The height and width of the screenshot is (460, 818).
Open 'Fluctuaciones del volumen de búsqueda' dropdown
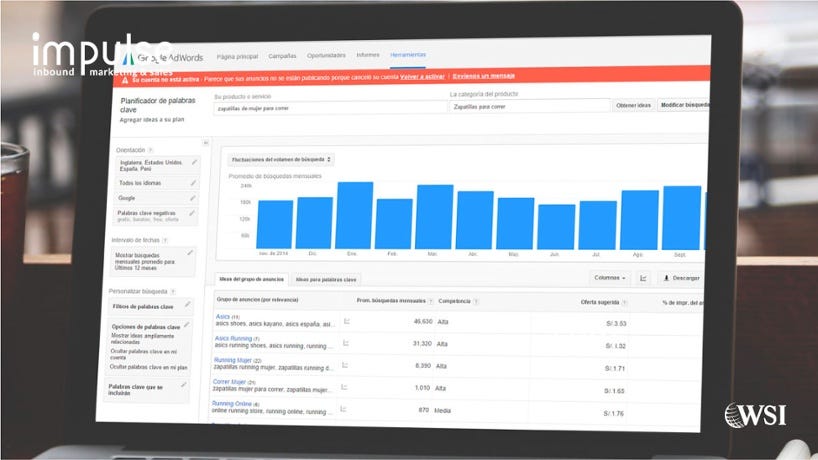coord(281,160)
